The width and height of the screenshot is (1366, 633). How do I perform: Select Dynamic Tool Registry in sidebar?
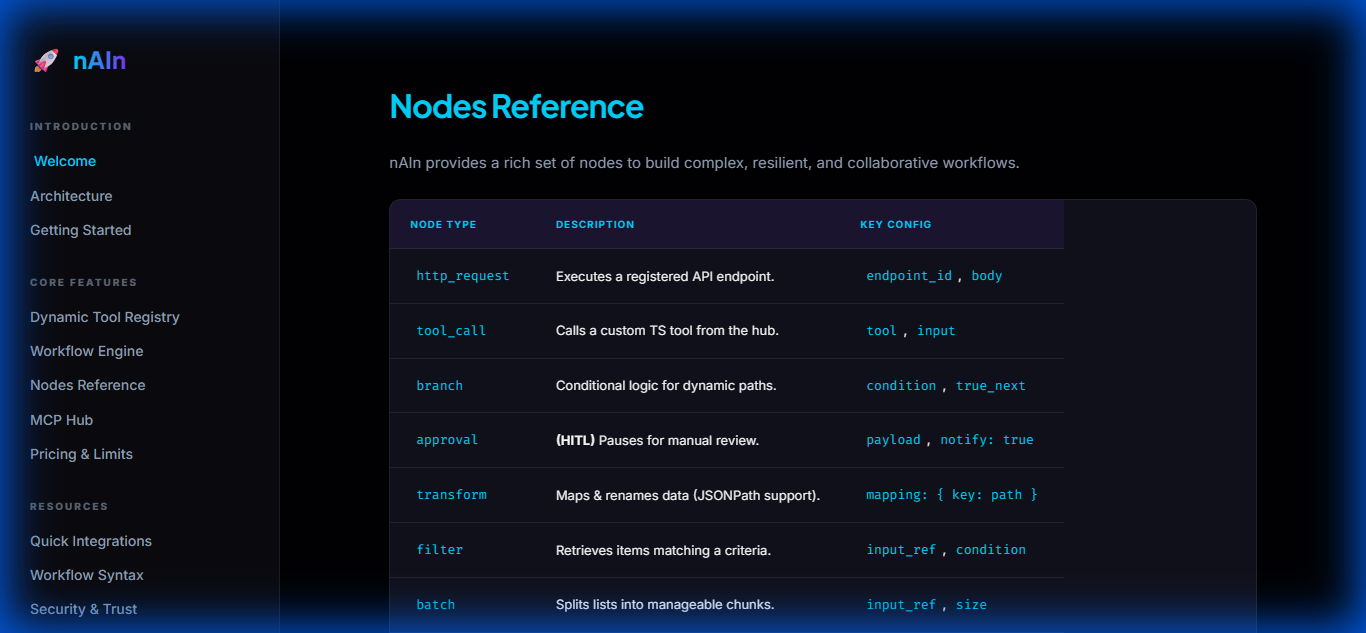click(104, 316)
